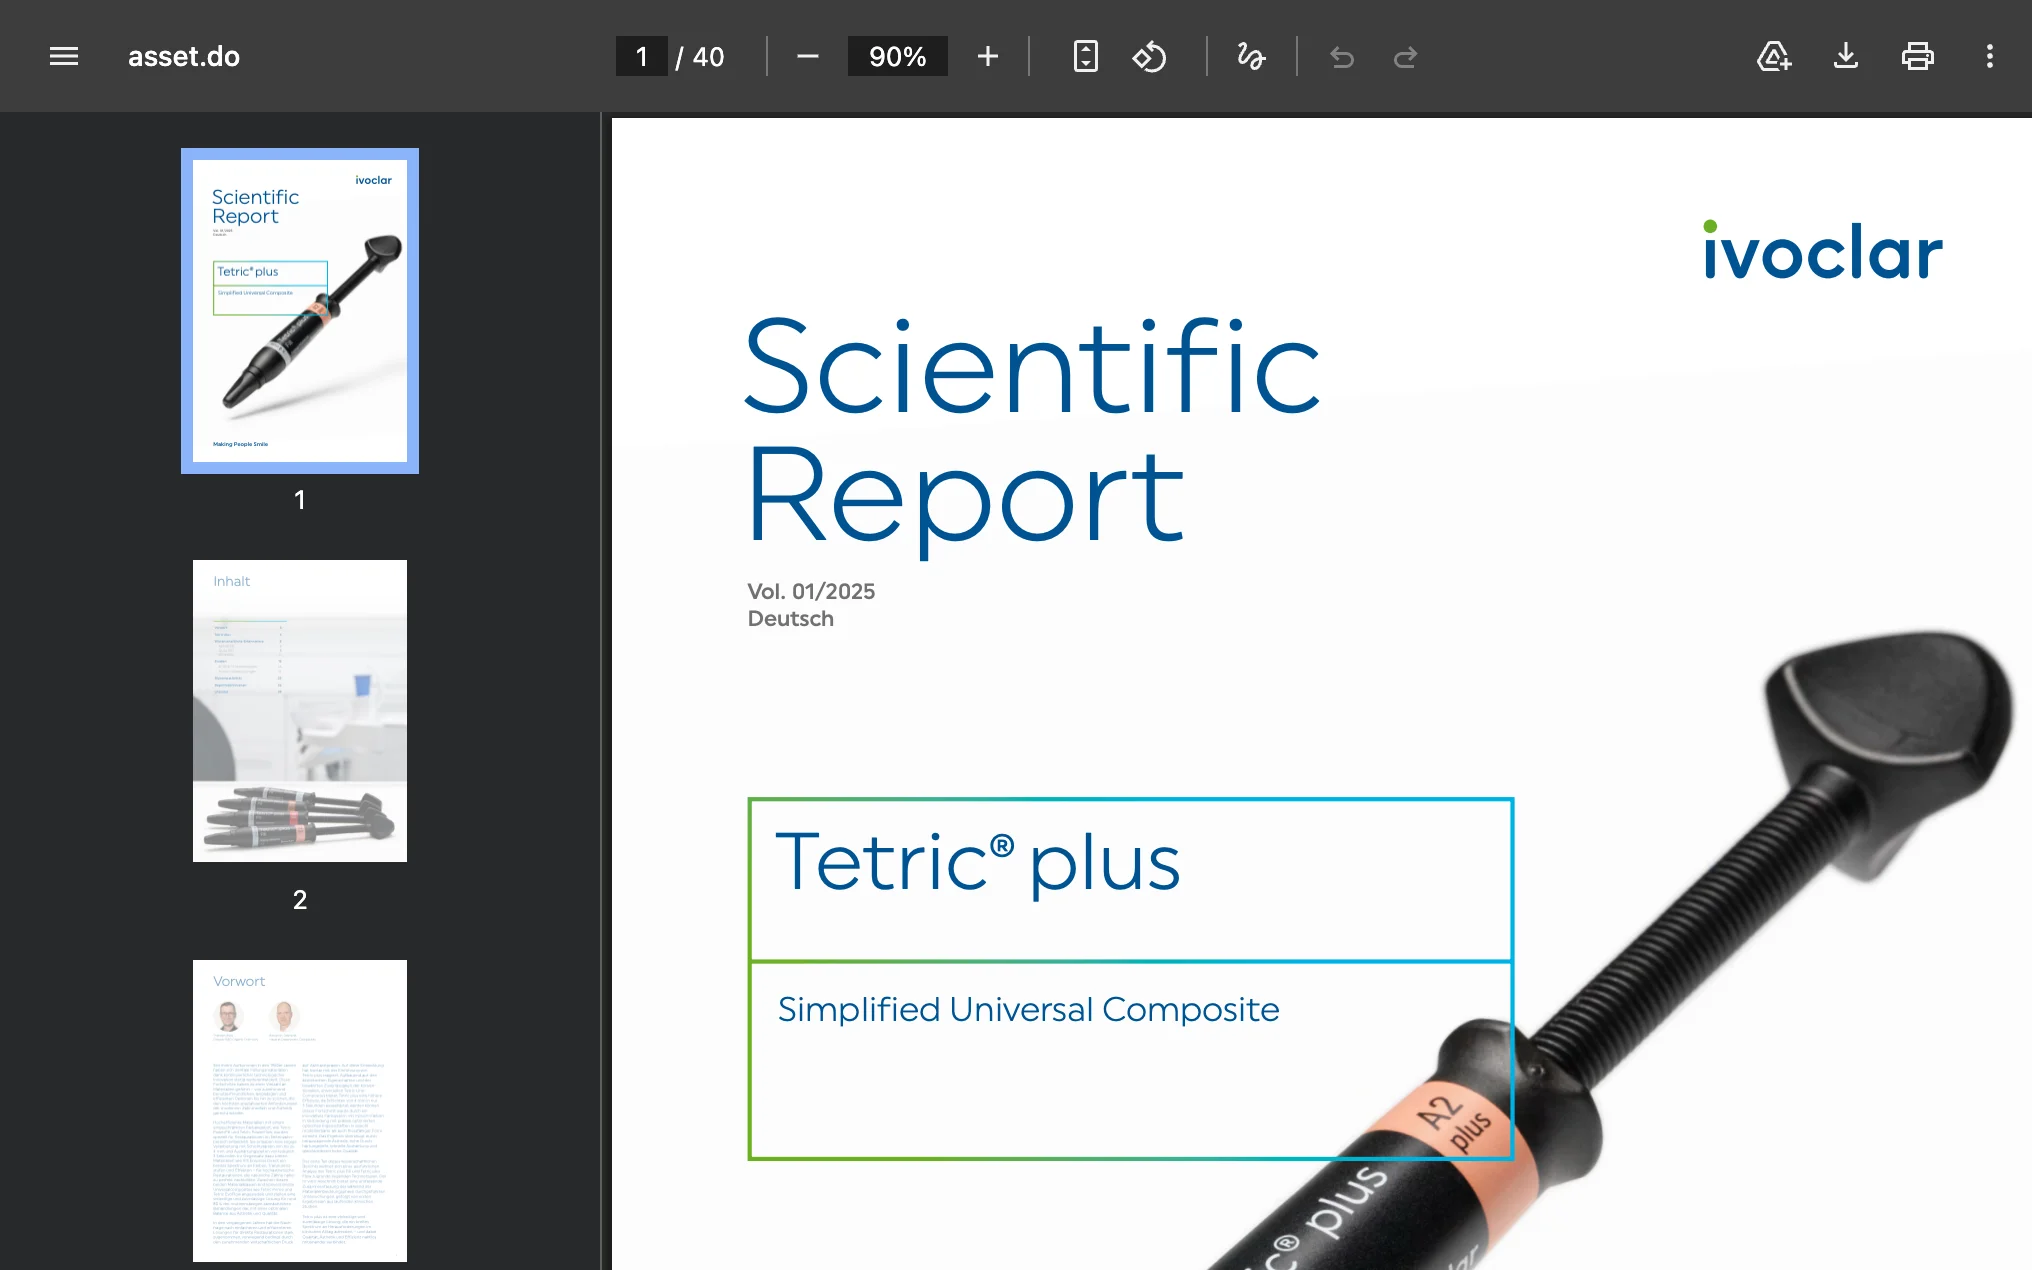This screenshot has width=2032, height=1270.
Task: Click the ivoclar logo on the page
Action: point(1823,250)
